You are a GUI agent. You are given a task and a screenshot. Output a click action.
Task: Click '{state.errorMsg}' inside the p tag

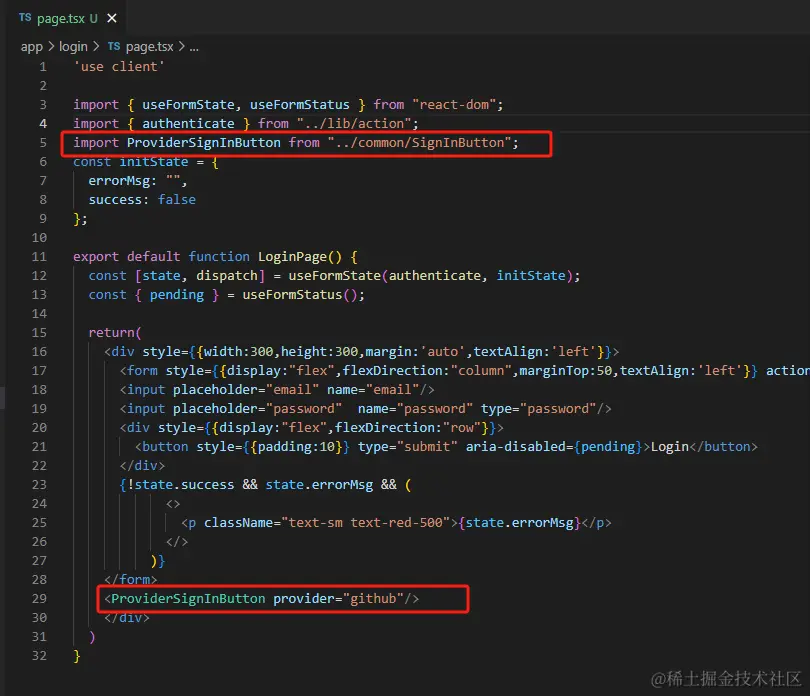click(520, 523)
